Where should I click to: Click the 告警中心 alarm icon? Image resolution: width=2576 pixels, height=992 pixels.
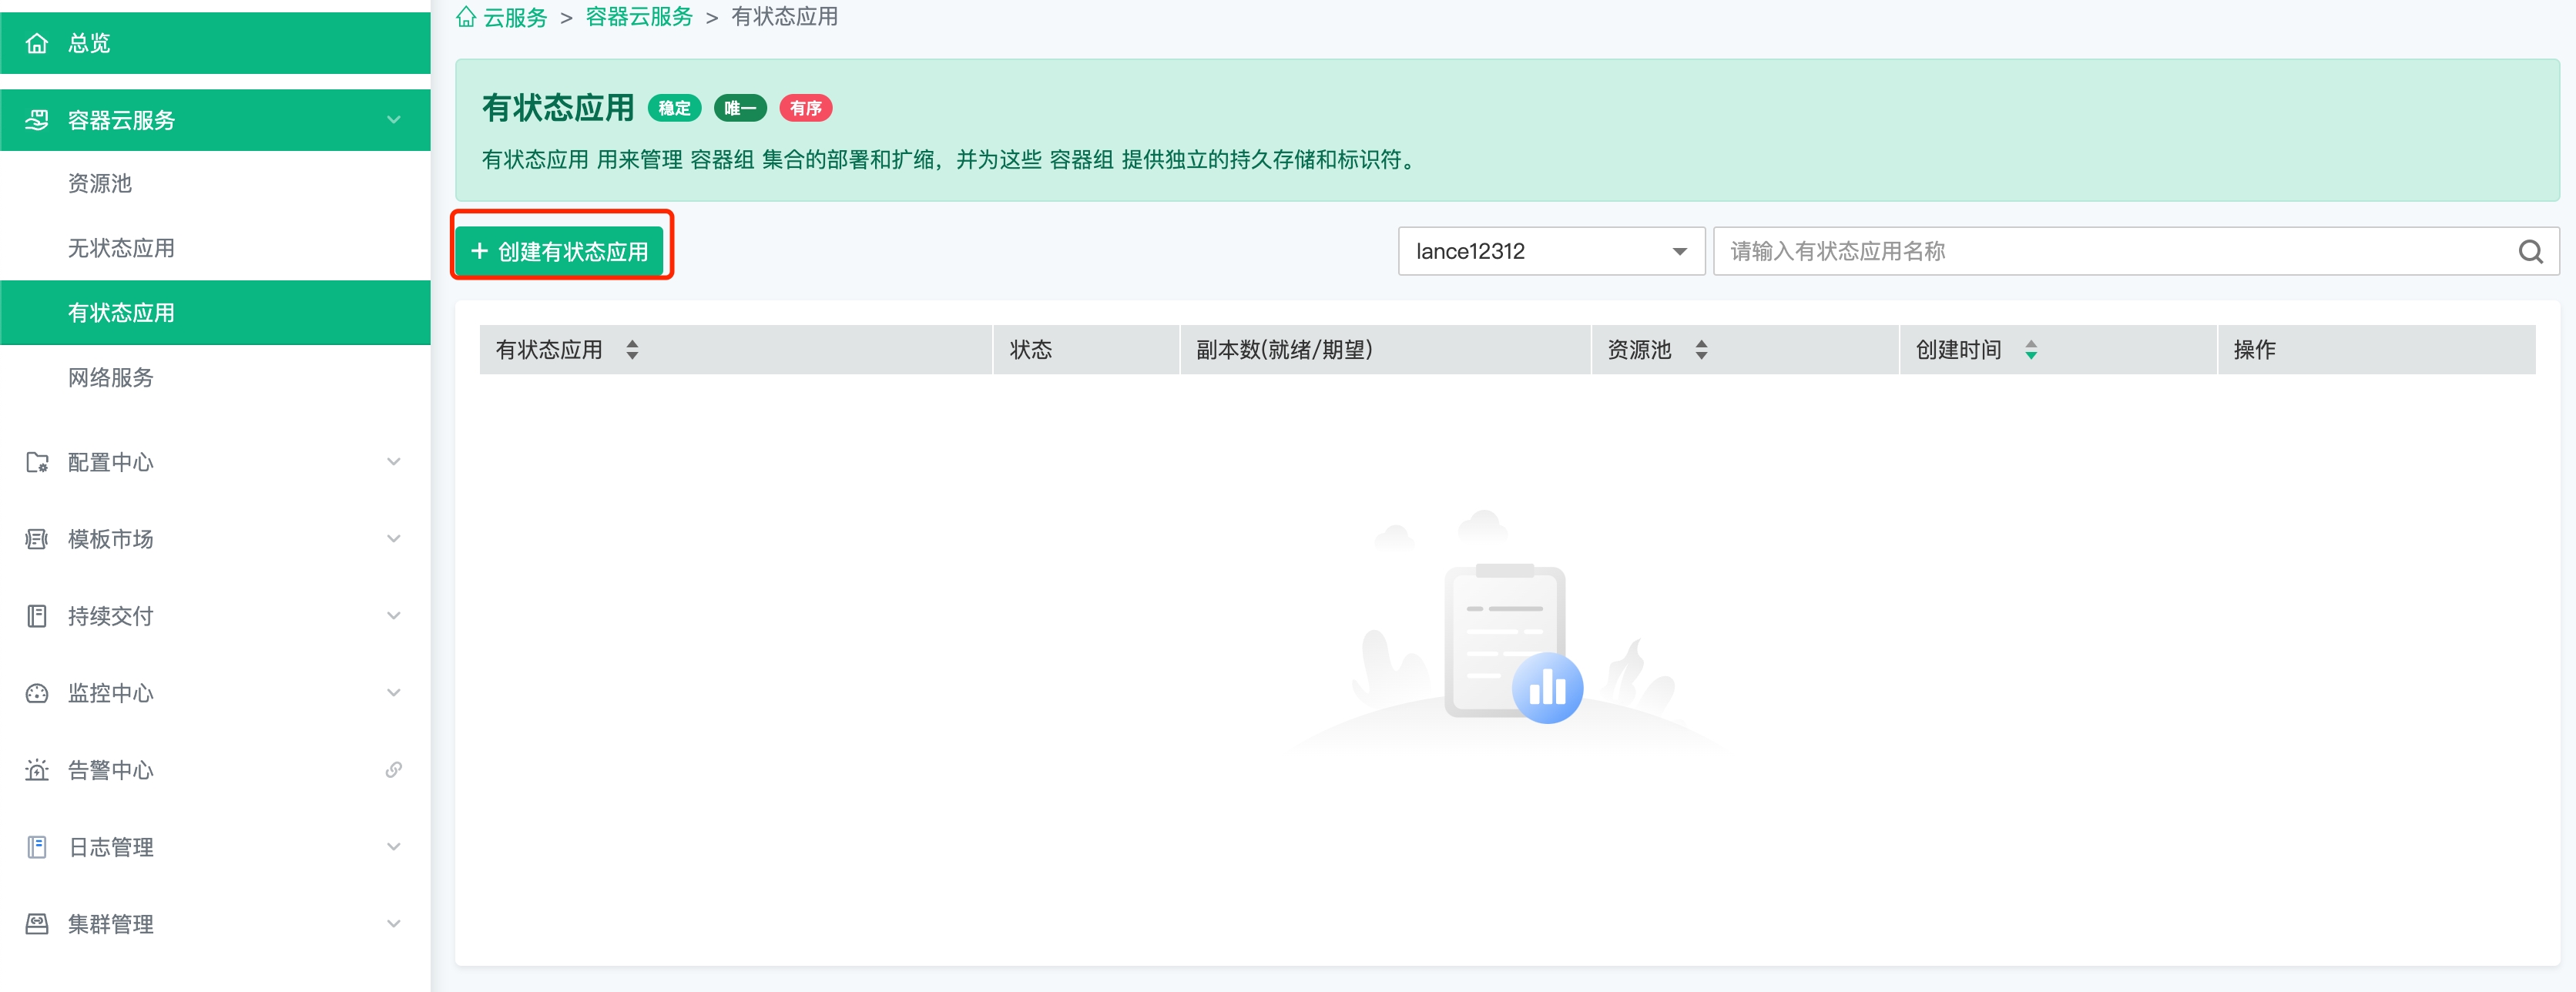37,770
